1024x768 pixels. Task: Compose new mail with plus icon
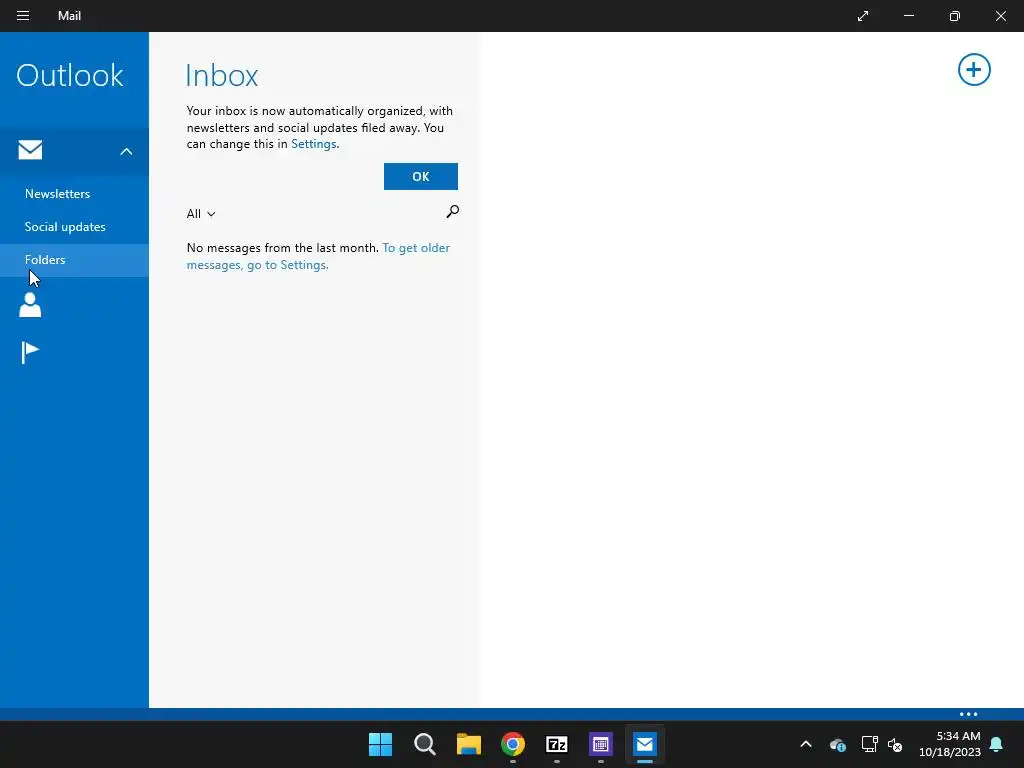point(974,70)
